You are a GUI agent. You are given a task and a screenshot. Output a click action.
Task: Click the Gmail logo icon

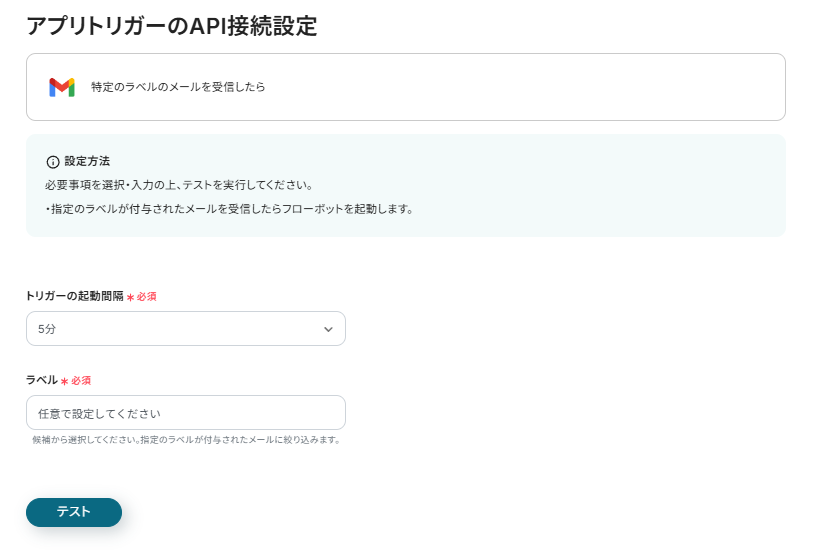point(62,87)
